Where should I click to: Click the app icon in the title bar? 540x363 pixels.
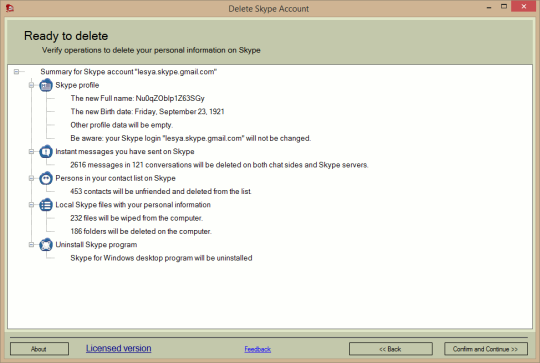click(x=10, y=8)
